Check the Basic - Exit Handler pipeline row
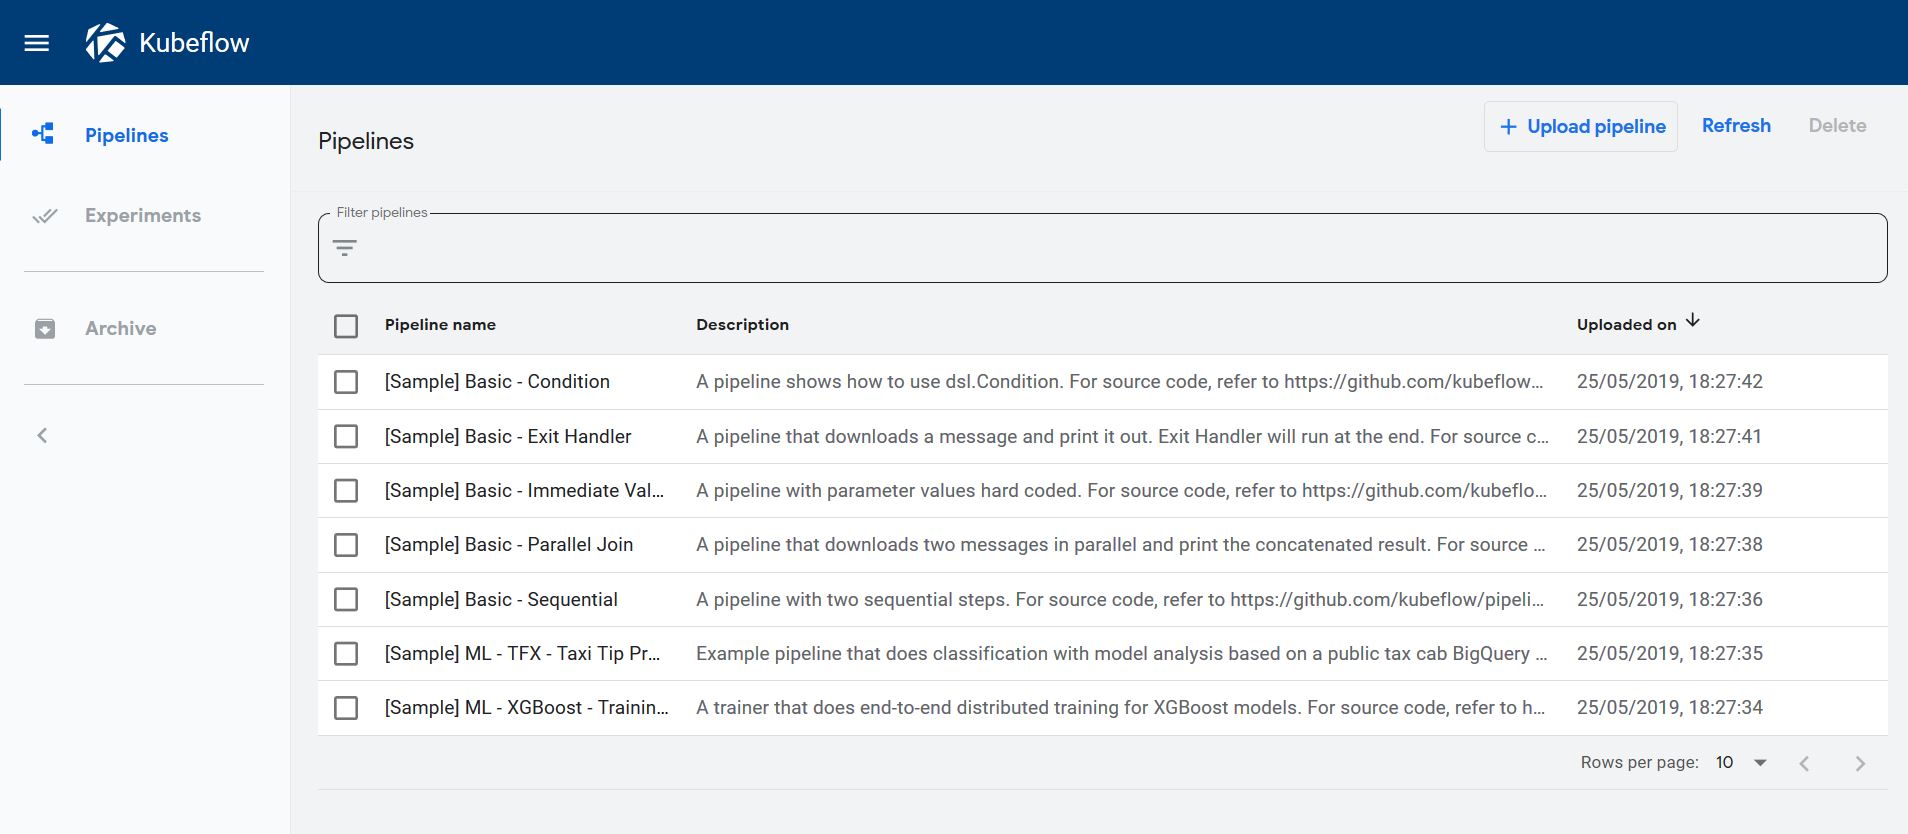 [346, 437]
